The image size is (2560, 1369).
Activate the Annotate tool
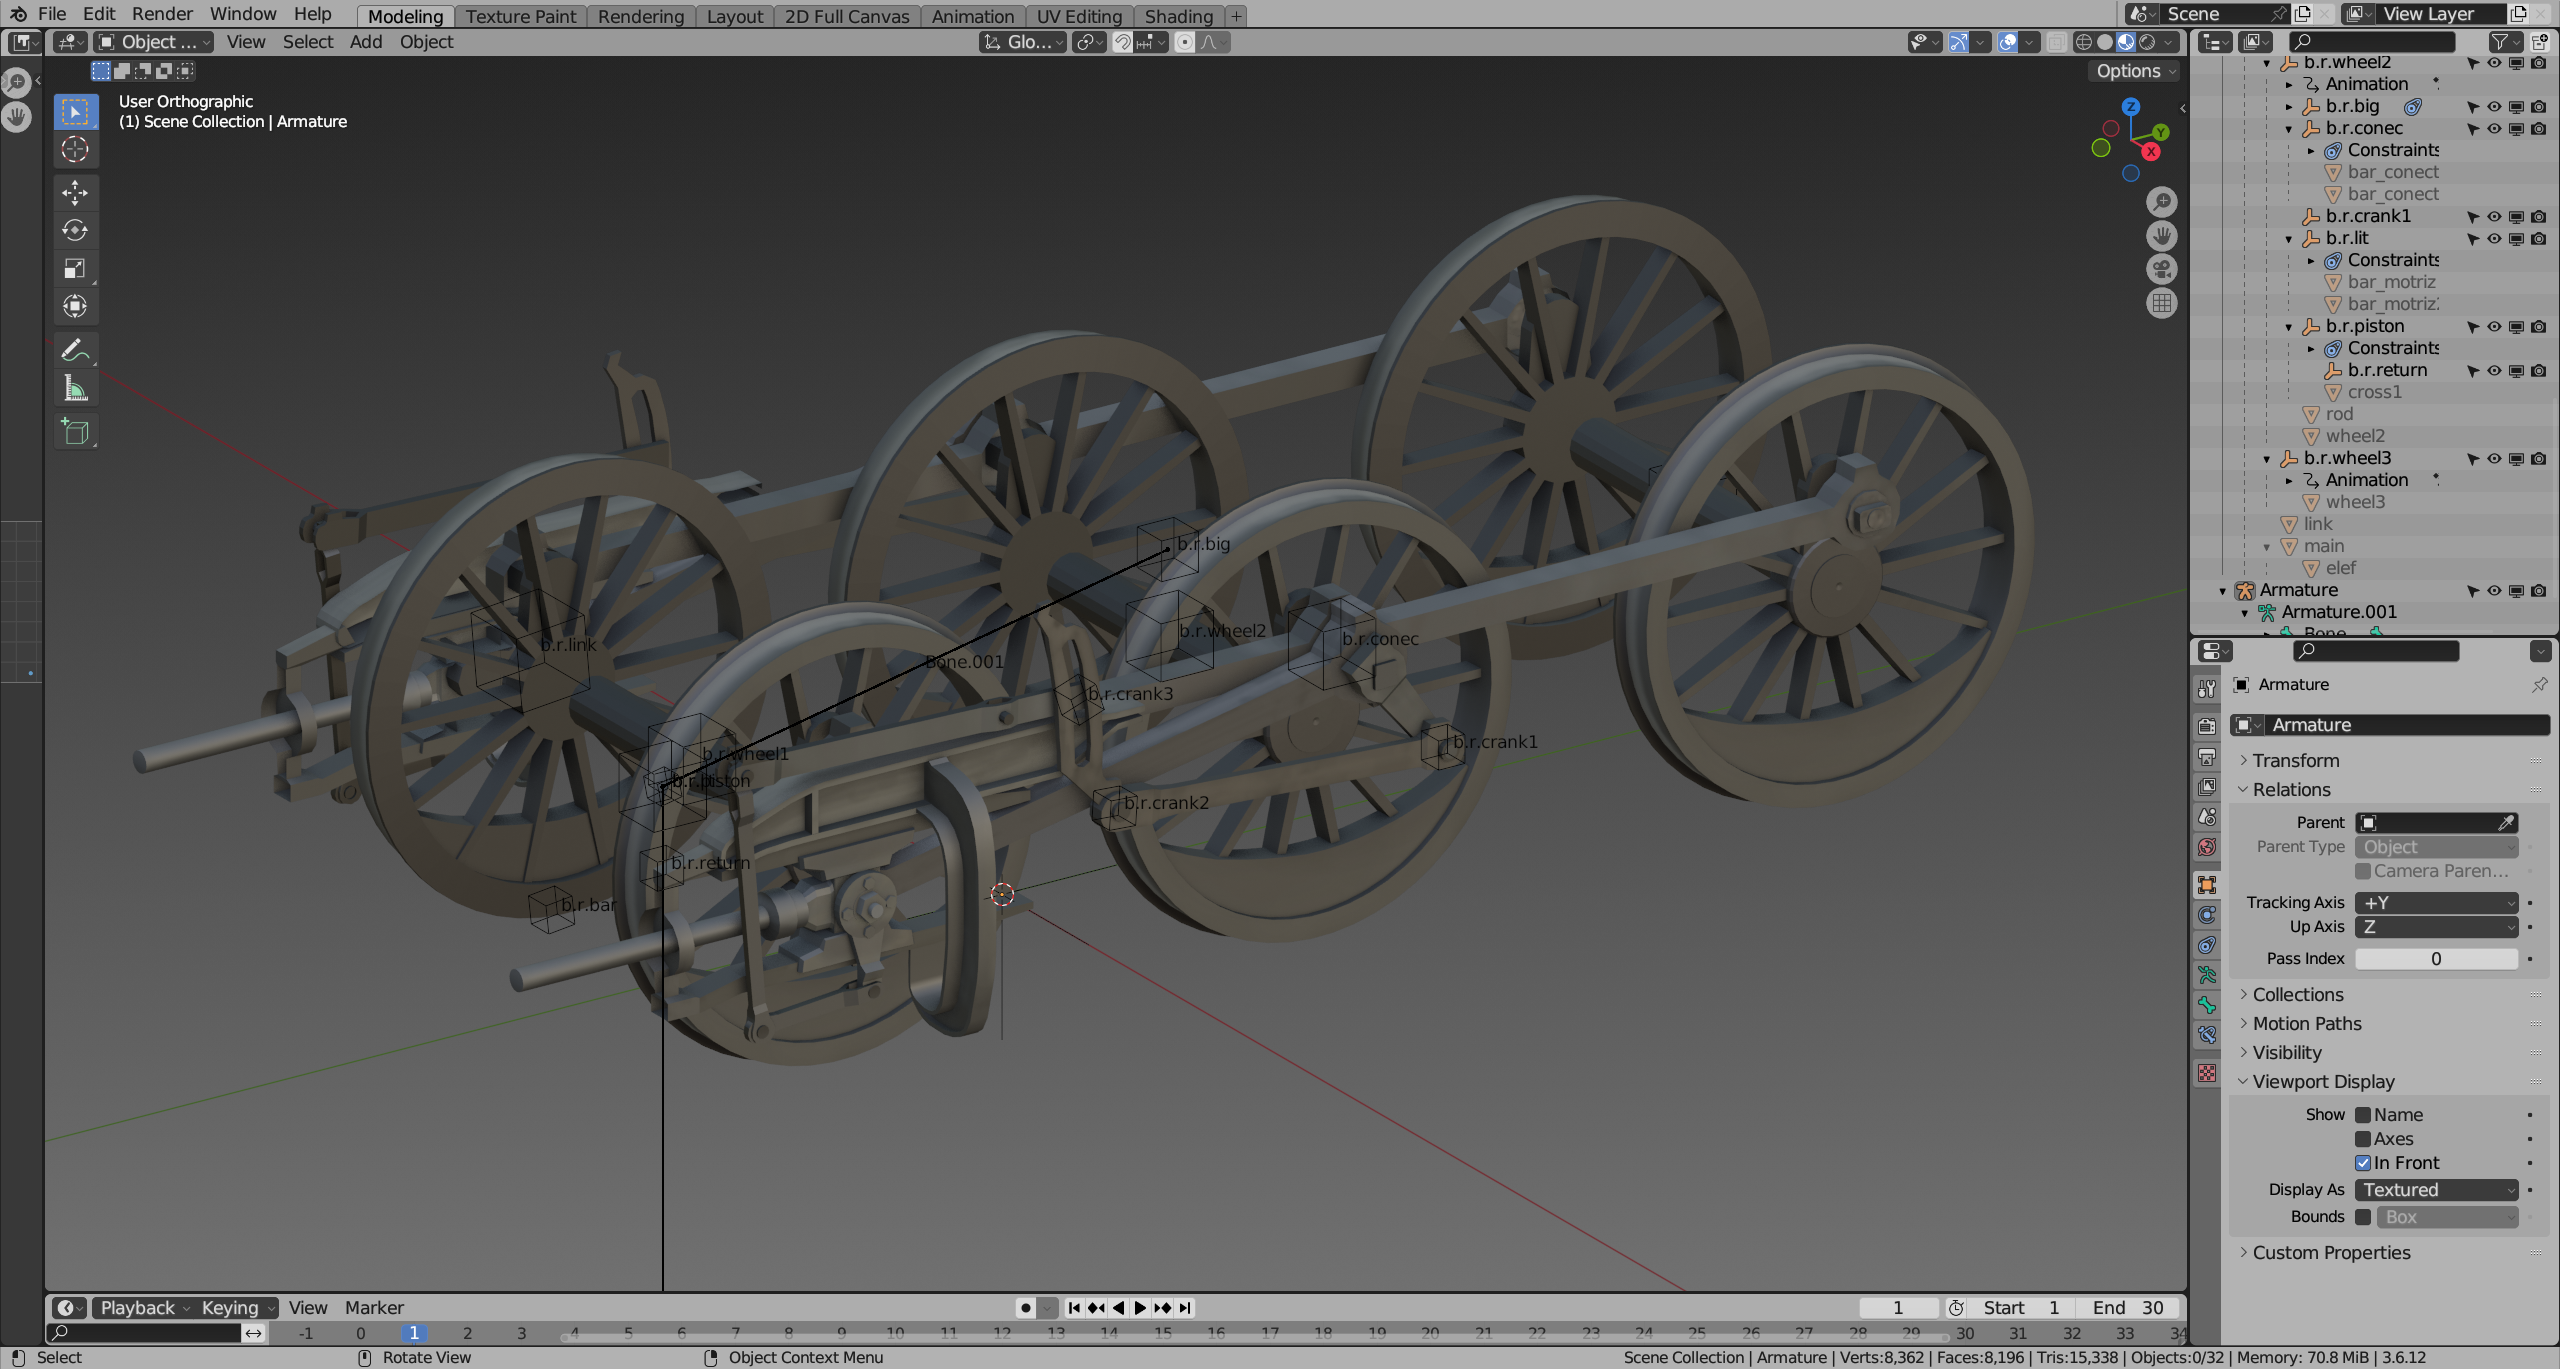(x=75, y=350)
